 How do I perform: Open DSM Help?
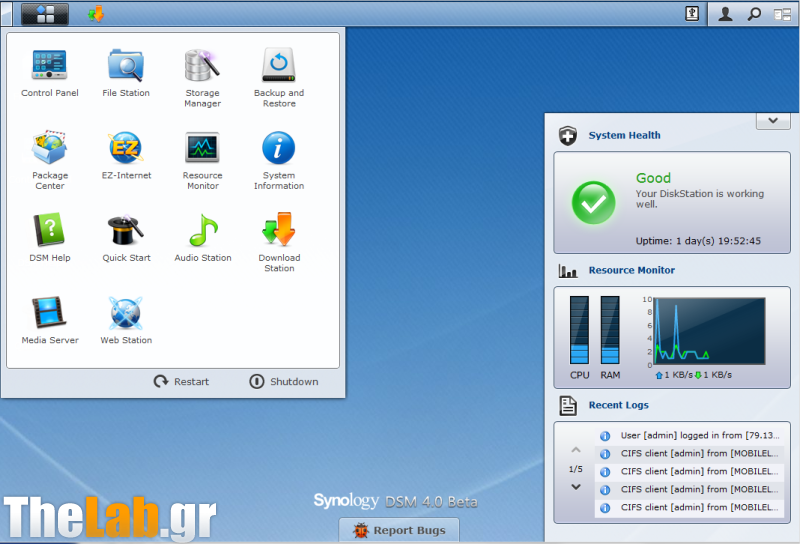49,237
